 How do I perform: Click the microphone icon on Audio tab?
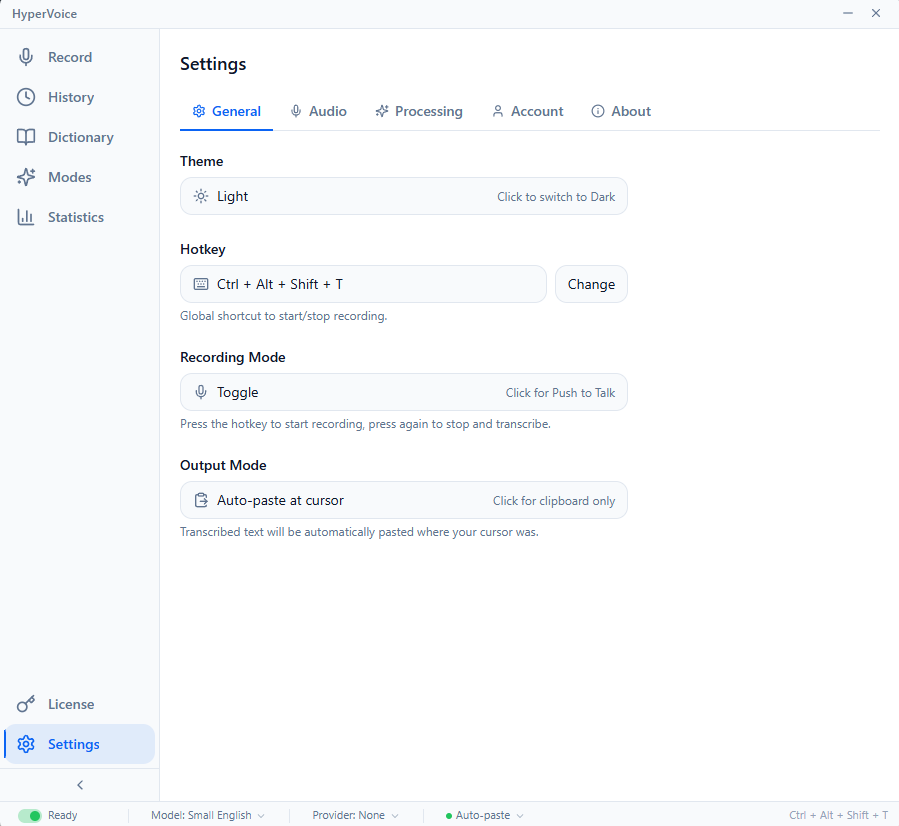click(x=296, y=111)
